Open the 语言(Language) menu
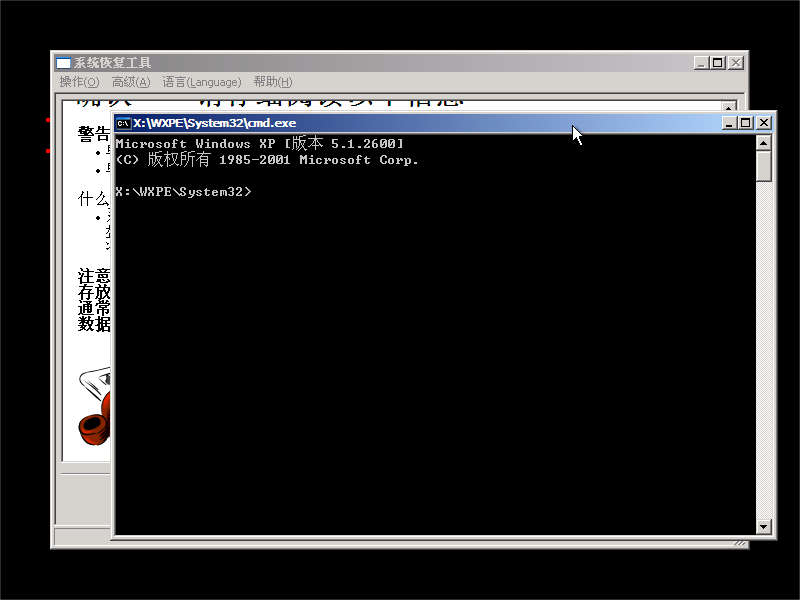Screen dimensions: 800x600 click(202, 82)
